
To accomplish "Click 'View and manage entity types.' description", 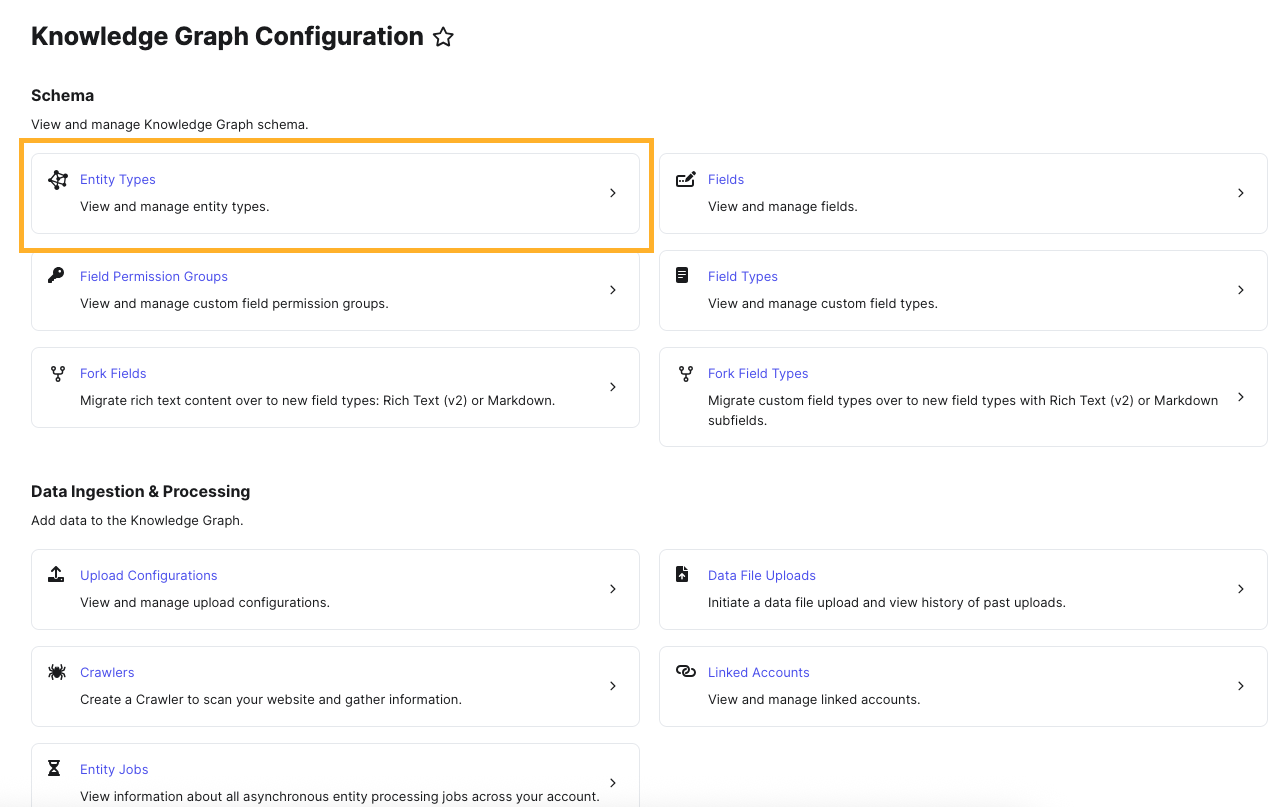I will pyautogui.click(x=175, y=207).
